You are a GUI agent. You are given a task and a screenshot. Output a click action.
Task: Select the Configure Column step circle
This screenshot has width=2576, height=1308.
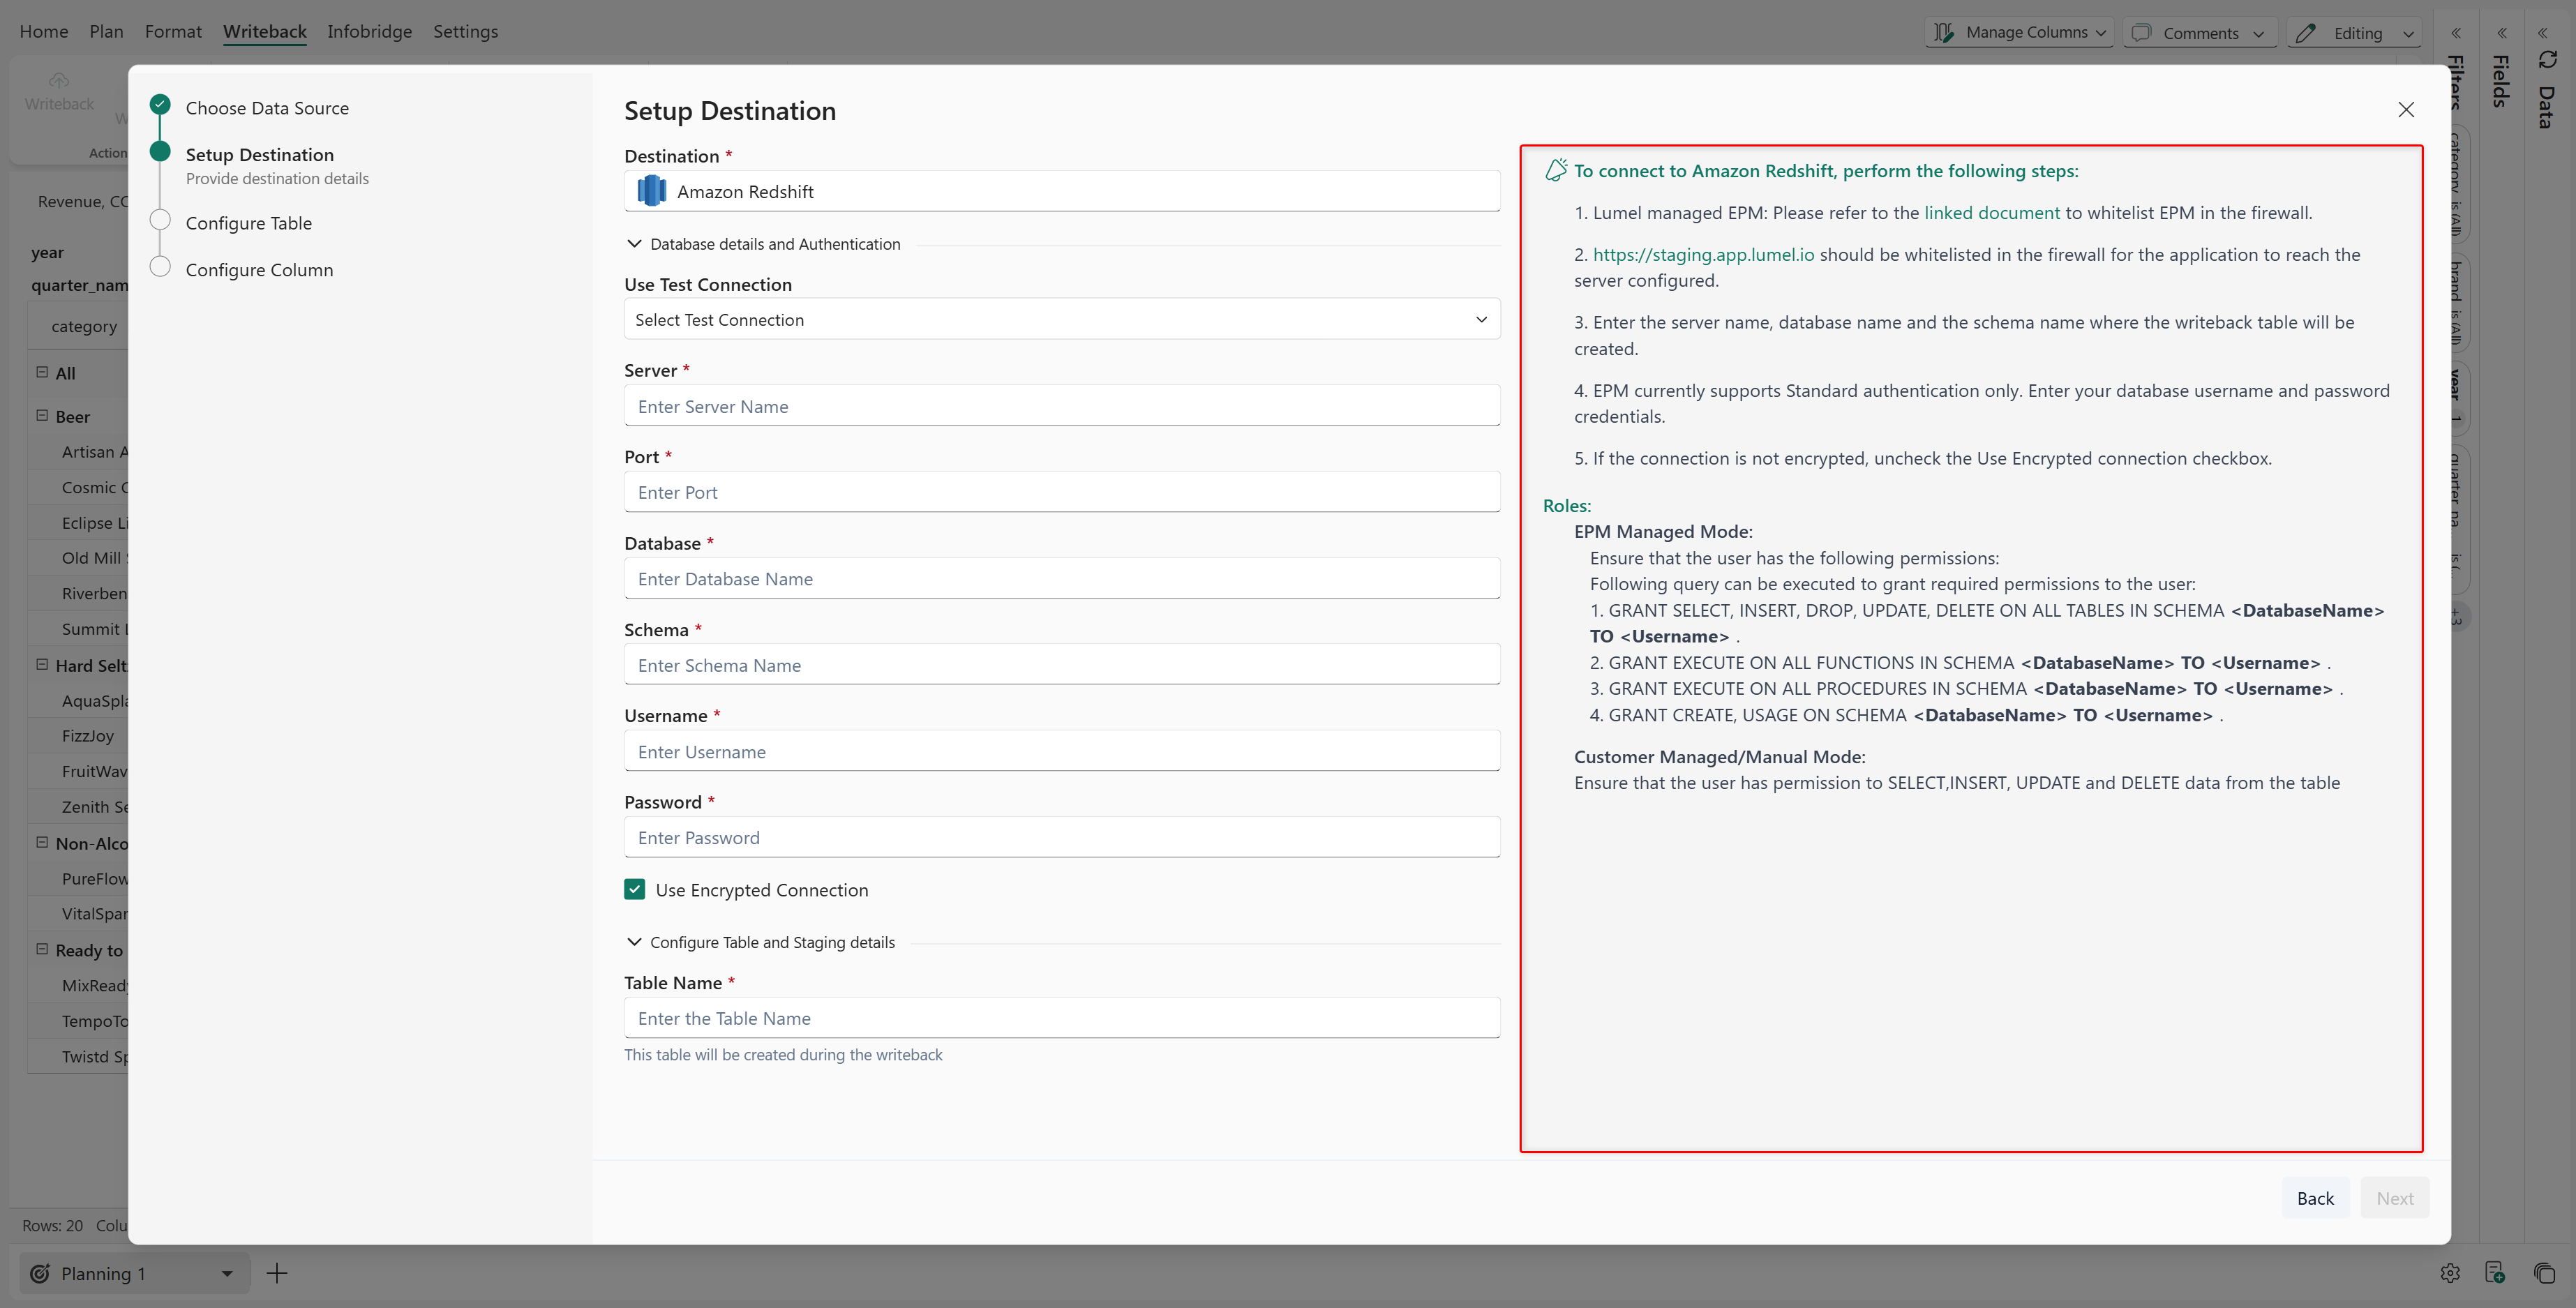[x=160, y=267]
